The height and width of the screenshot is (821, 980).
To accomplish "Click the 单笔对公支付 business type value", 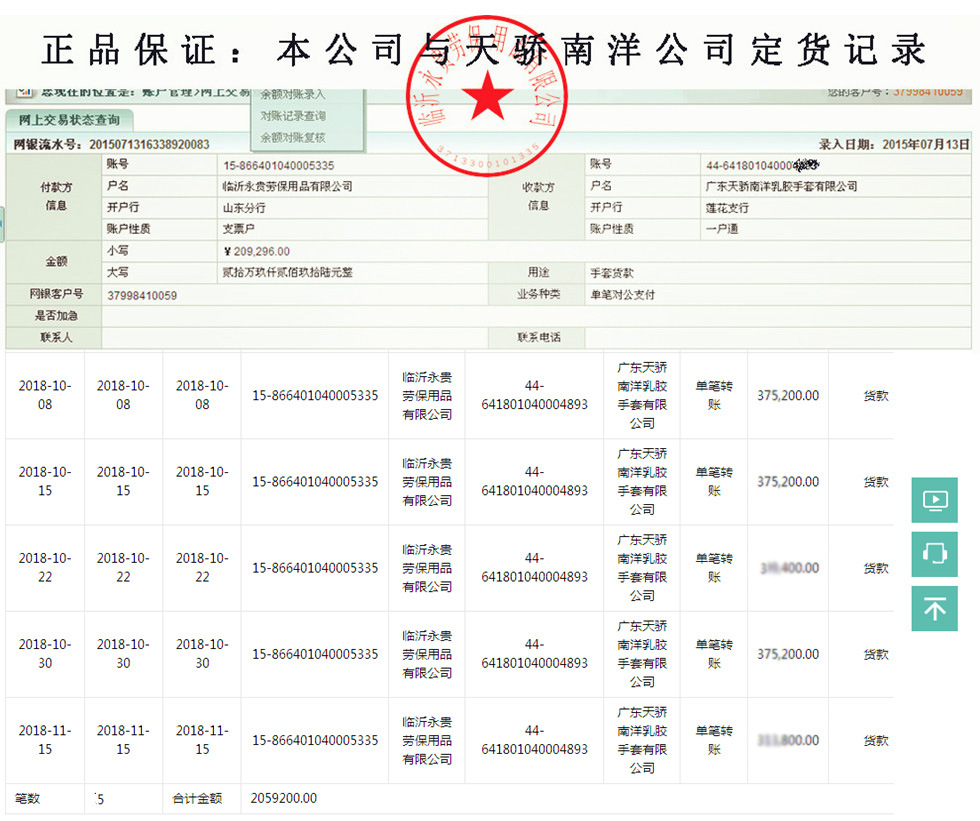I will click(x=622, y=294).
